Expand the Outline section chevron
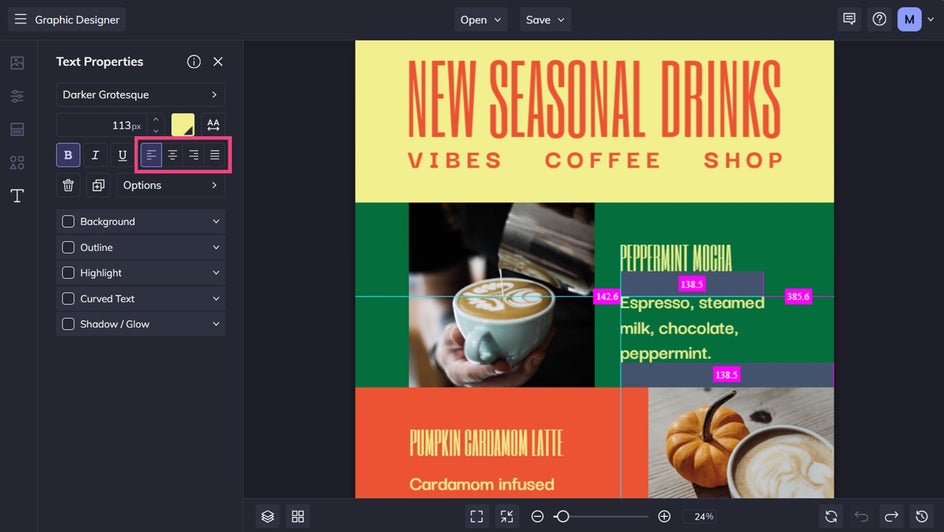This screenshot has width=944, height=532. [216, 247]
